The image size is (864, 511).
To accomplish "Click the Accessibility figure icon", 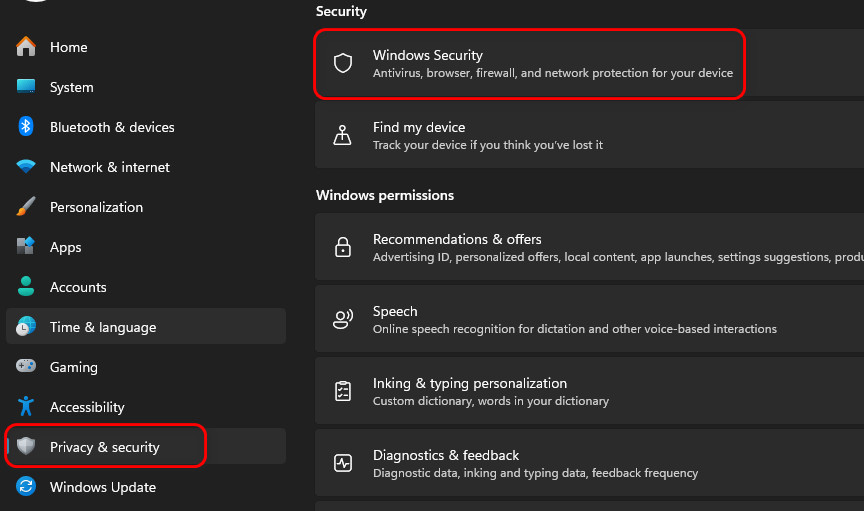I will (26, 407).
